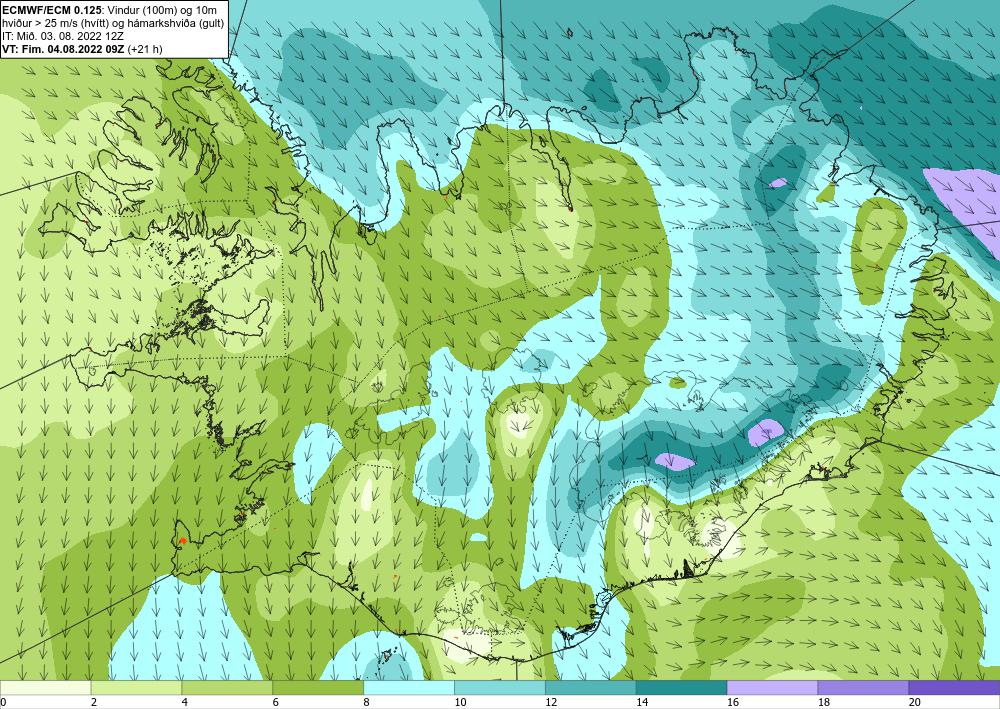Click the 18–20 m/s medium purple legend swatch
Screen dimensions: 1000x709
(863, 688)
